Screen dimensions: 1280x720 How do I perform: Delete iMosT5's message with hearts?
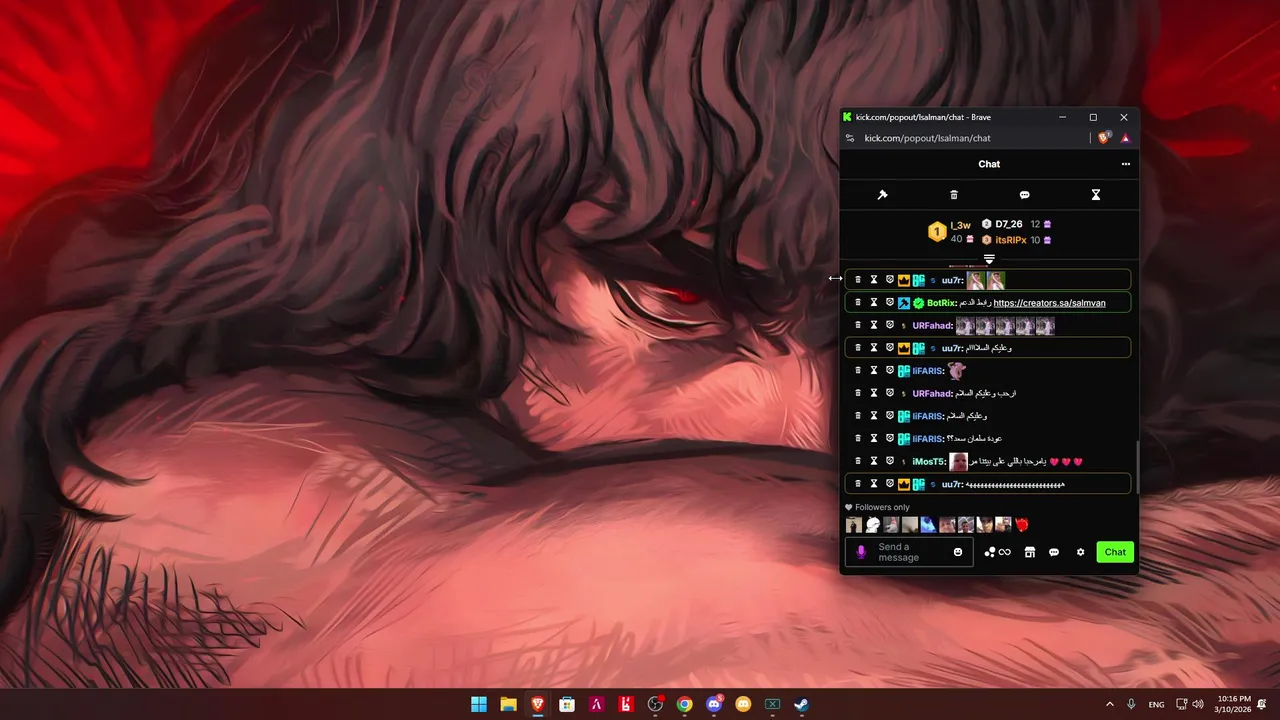tap(857, 461)
